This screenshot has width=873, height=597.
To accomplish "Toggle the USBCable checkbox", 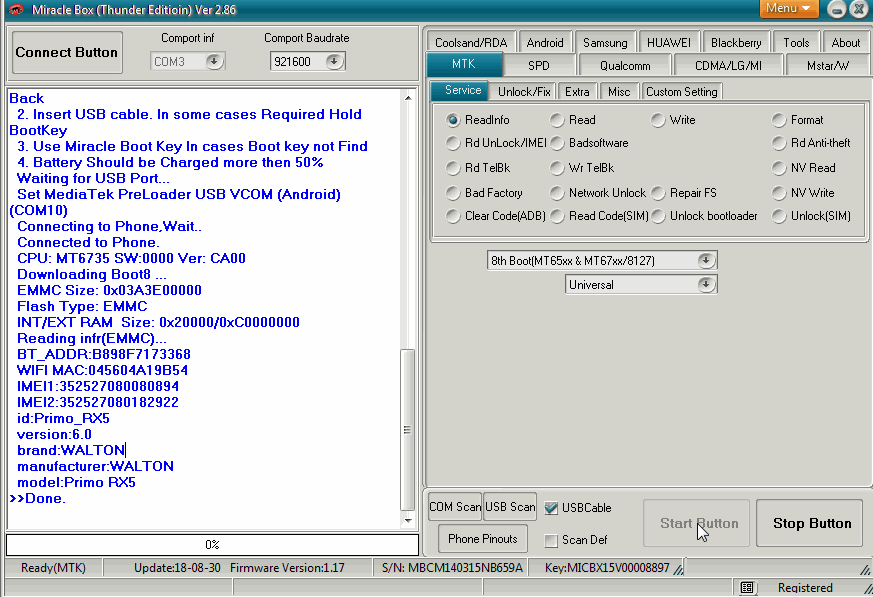I will [x=551, y=508].
